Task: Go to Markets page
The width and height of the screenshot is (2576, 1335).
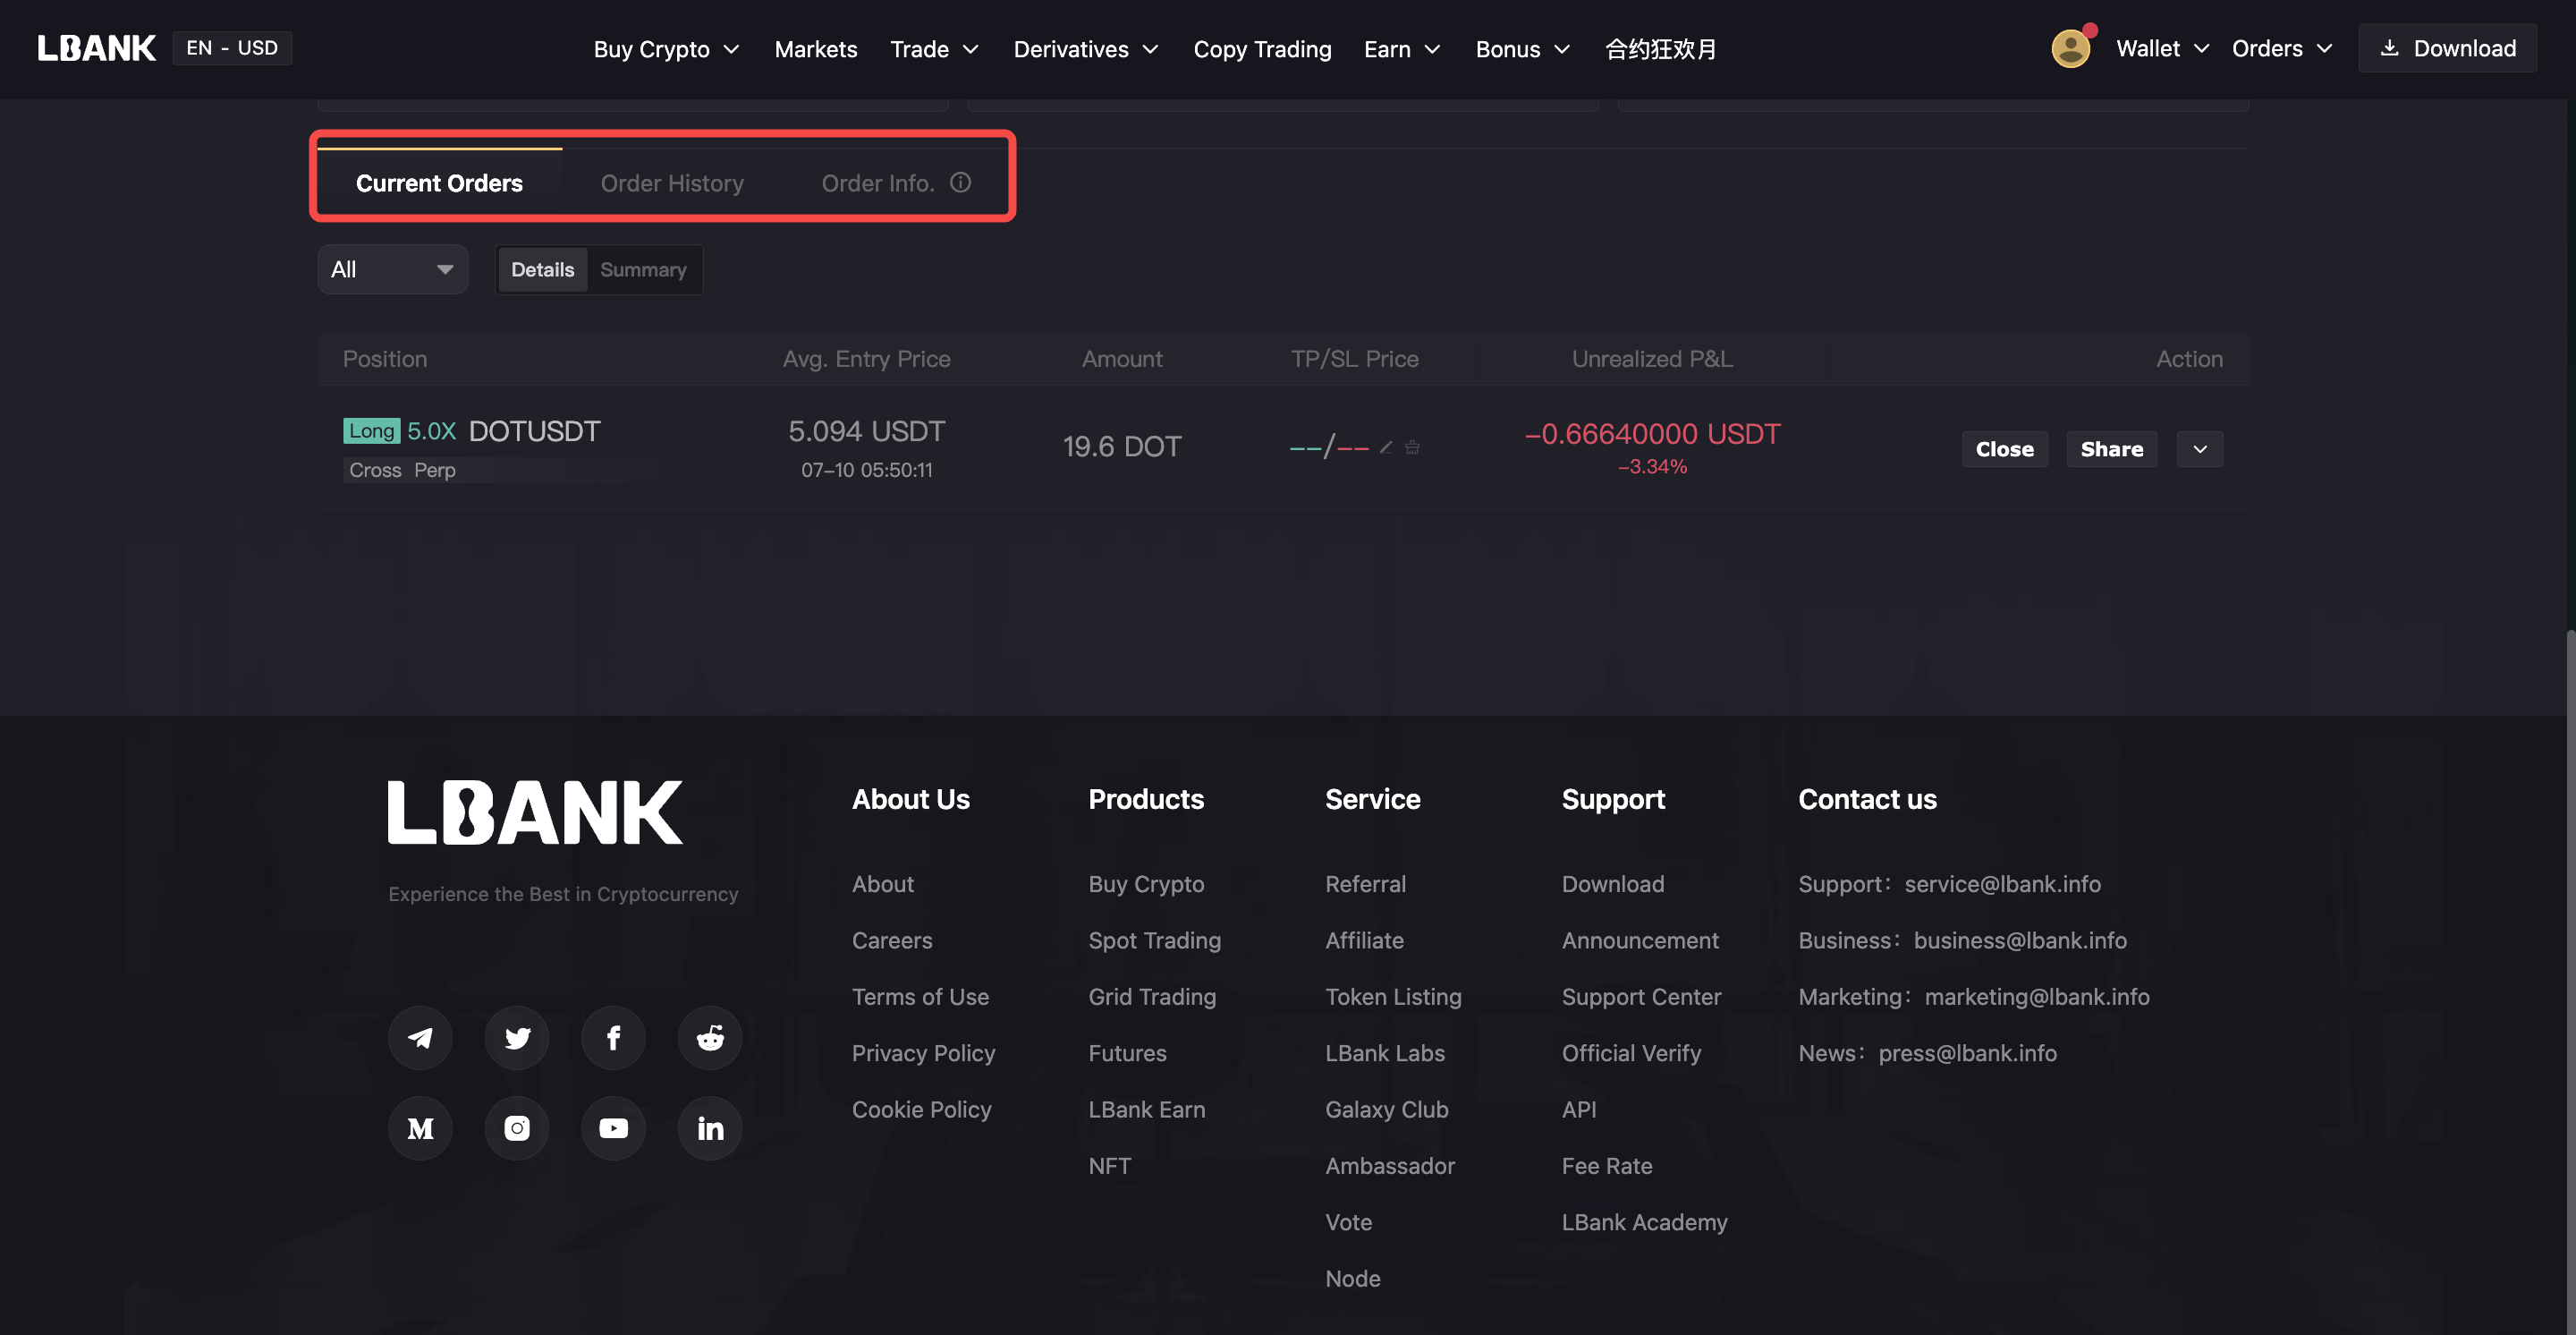Action: (x=816, y=49)
